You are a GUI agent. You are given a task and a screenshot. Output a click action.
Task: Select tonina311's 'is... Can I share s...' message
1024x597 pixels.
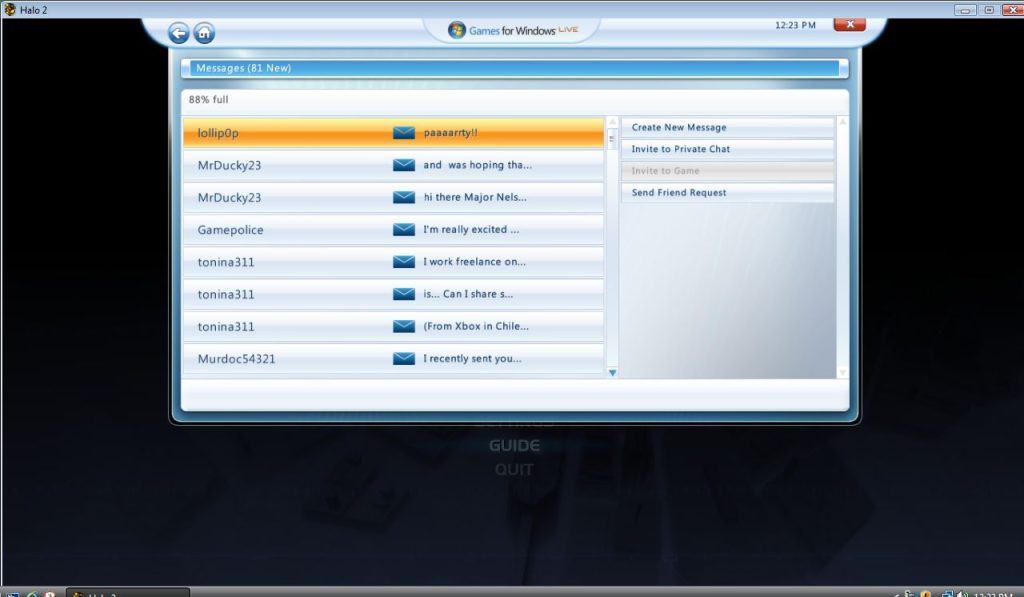[x=393, y=294]
